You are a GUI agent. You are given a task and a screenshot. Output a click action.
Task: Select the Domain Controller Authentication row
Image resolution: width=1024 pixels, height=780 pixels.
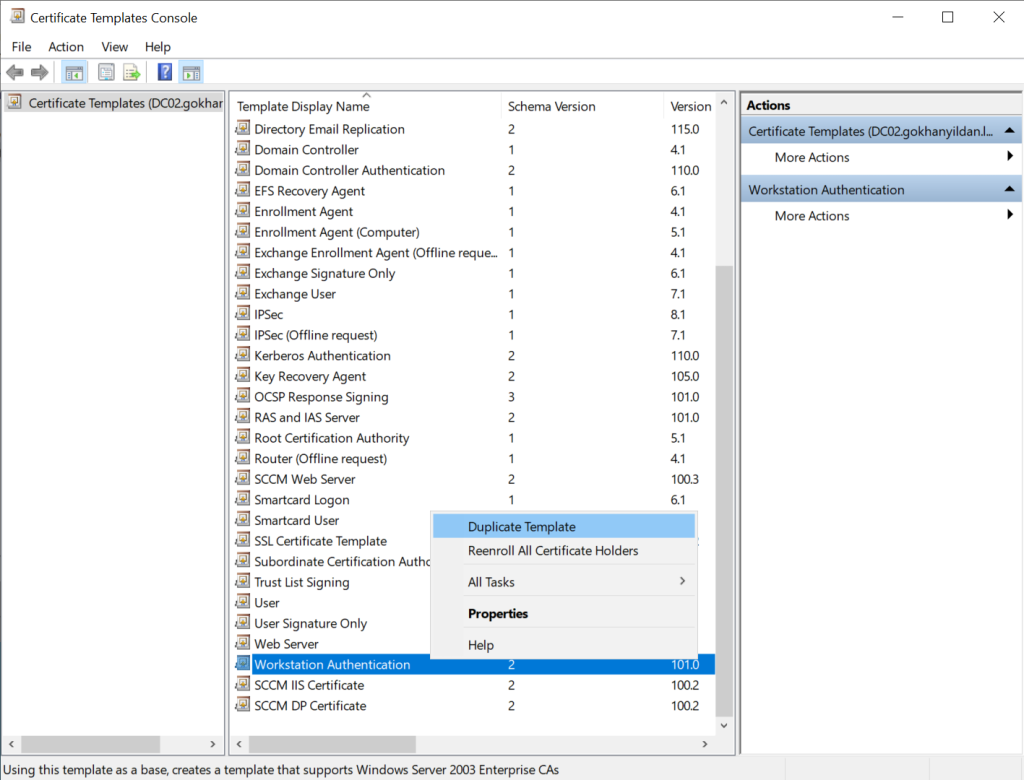coord(474,170)
